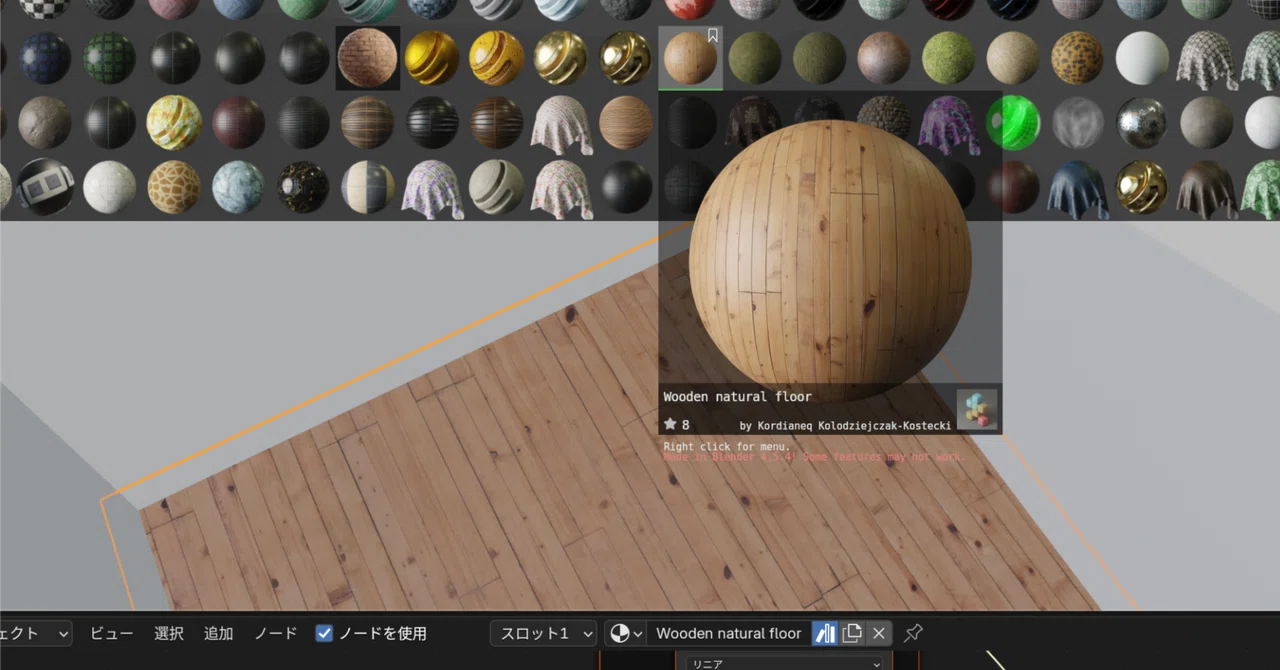This screenshot has height=670, width=1280.
Task: Open the ノード menu
Action: 275,633
